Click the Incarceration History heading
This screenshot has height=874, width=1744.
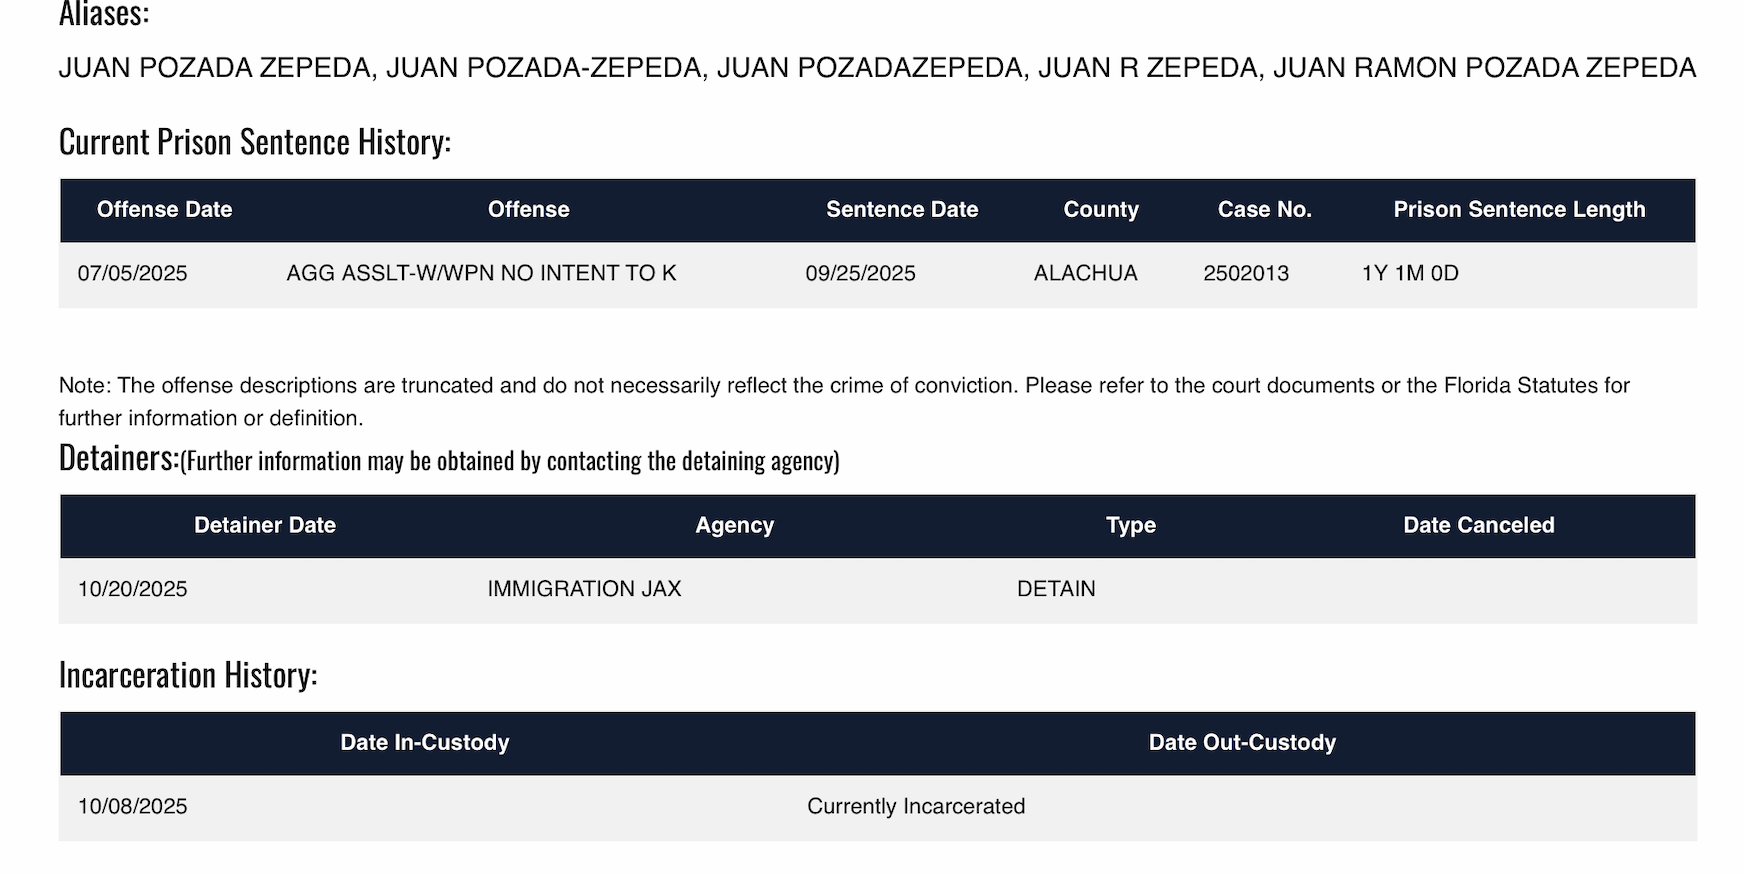(x=187, y=675)
